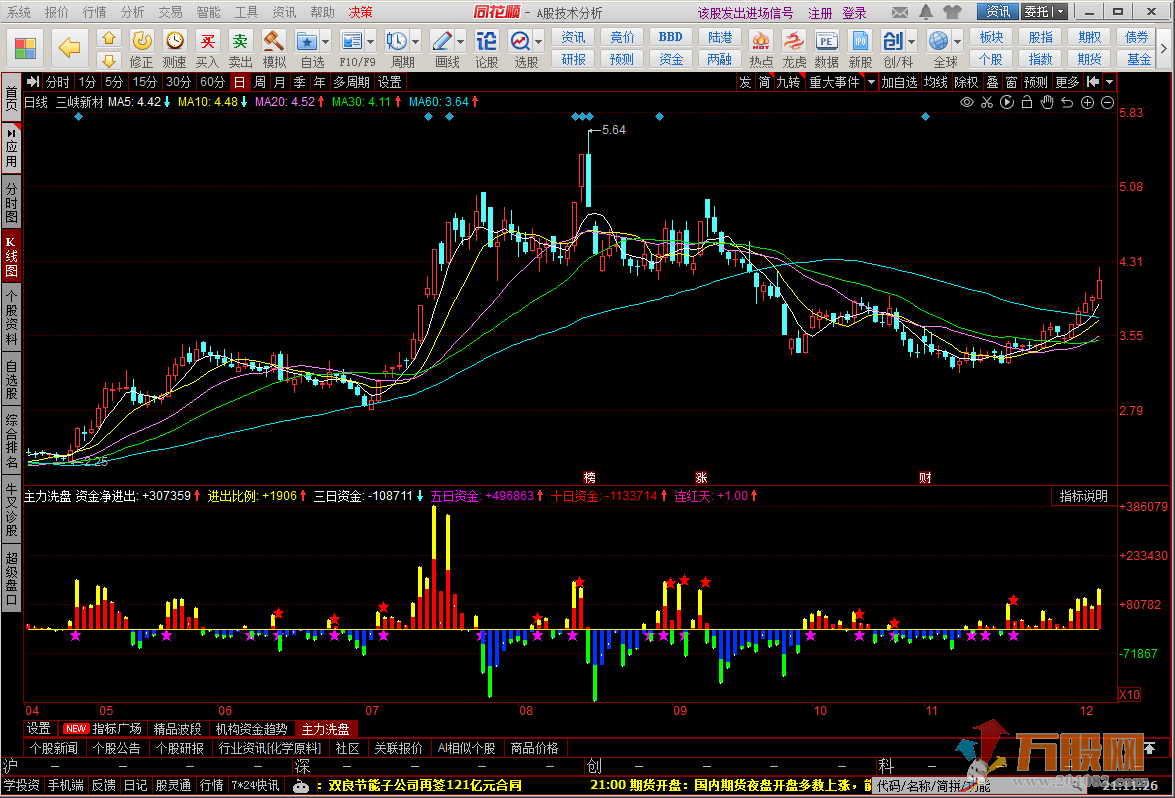Viewport: 1175px width, 798px height.
Task: Switch to the 60分 period tab
Action: coord(212,82)
